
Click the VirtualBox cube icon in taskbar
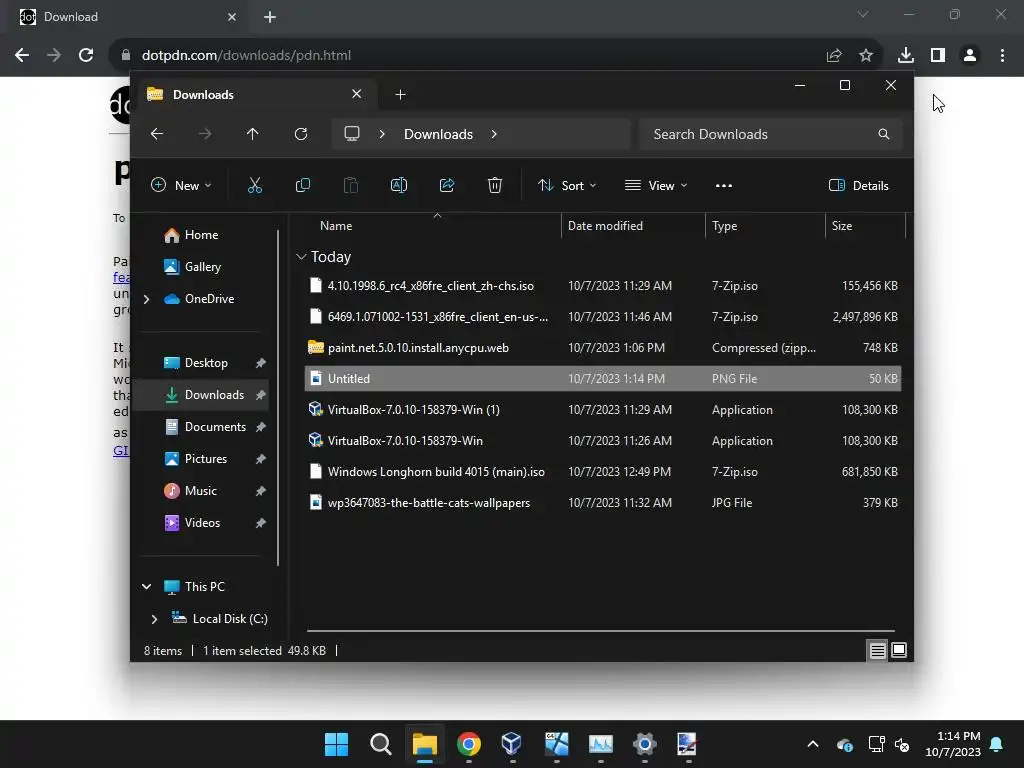[x=512, y=744]
